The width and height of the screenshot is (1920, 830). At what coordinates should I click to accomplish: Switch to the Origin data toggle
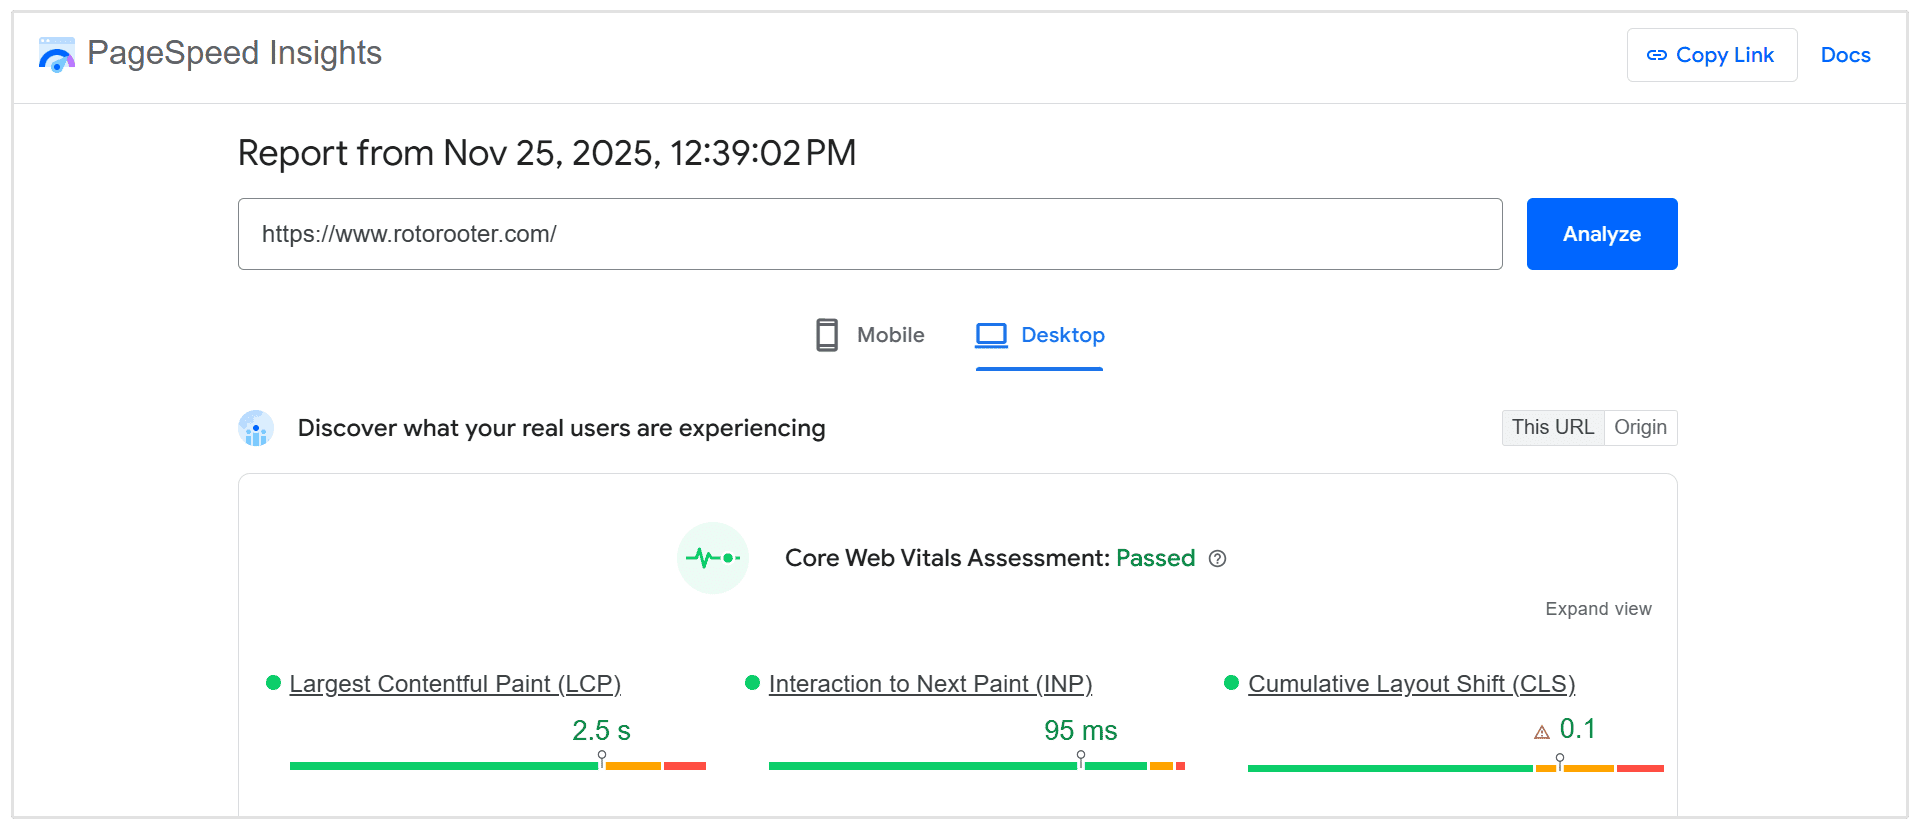click(1640, 428)
